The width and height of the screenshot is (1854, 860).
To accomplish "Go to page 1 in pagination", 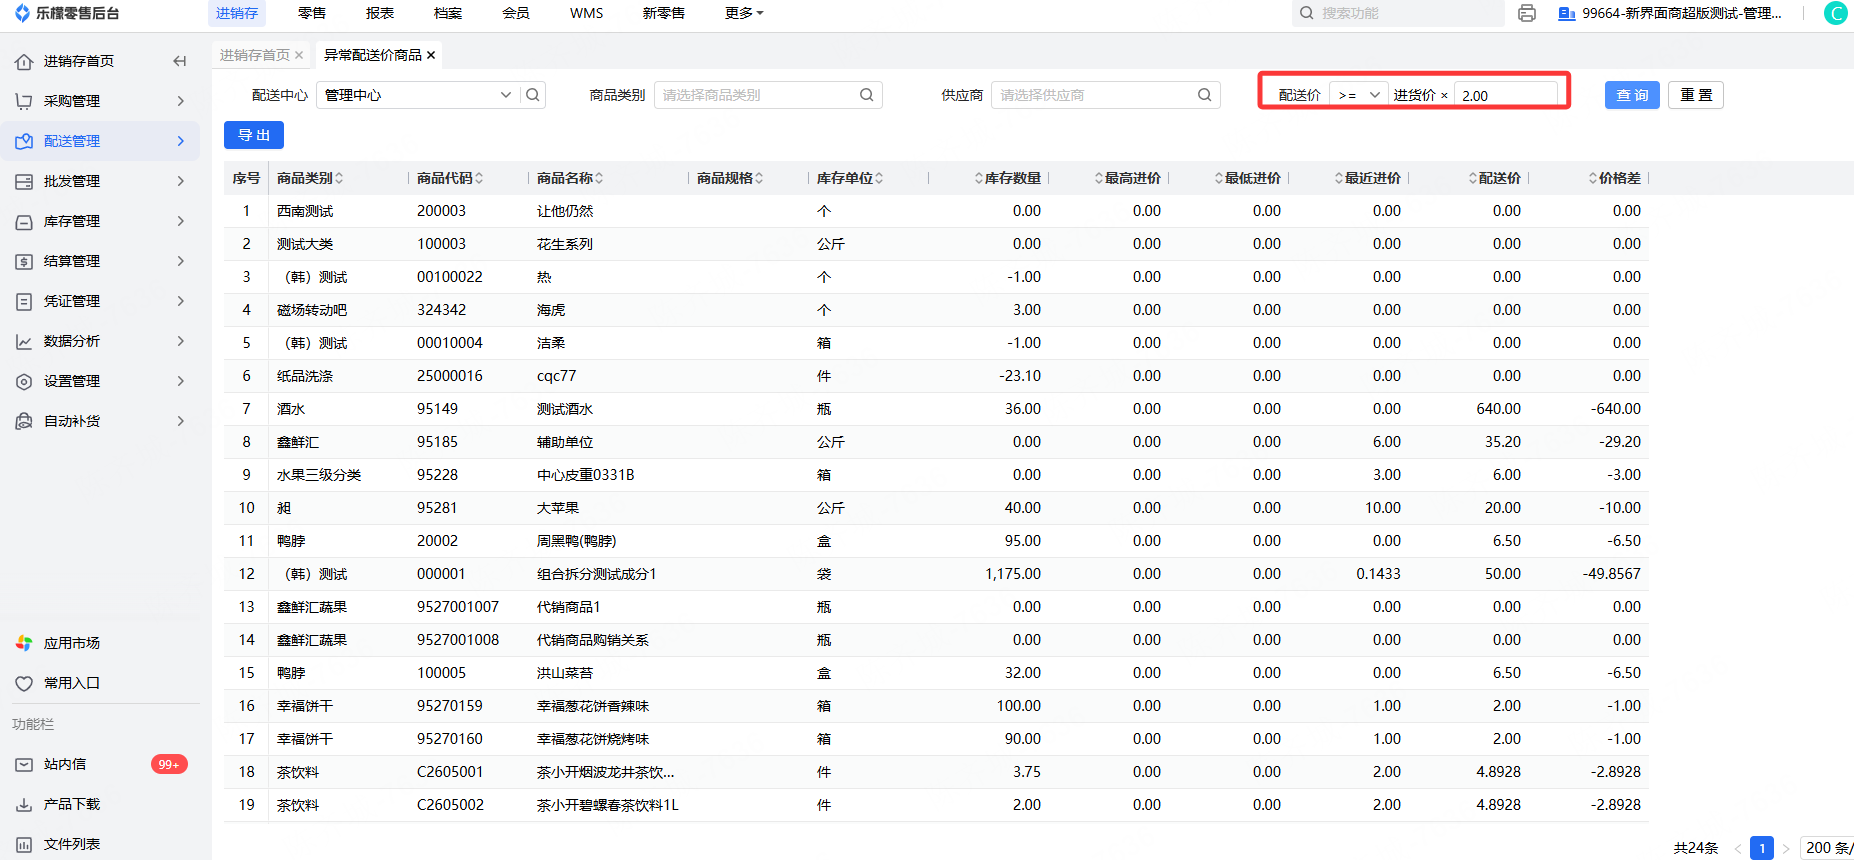I will click(x=1762, y=848).
